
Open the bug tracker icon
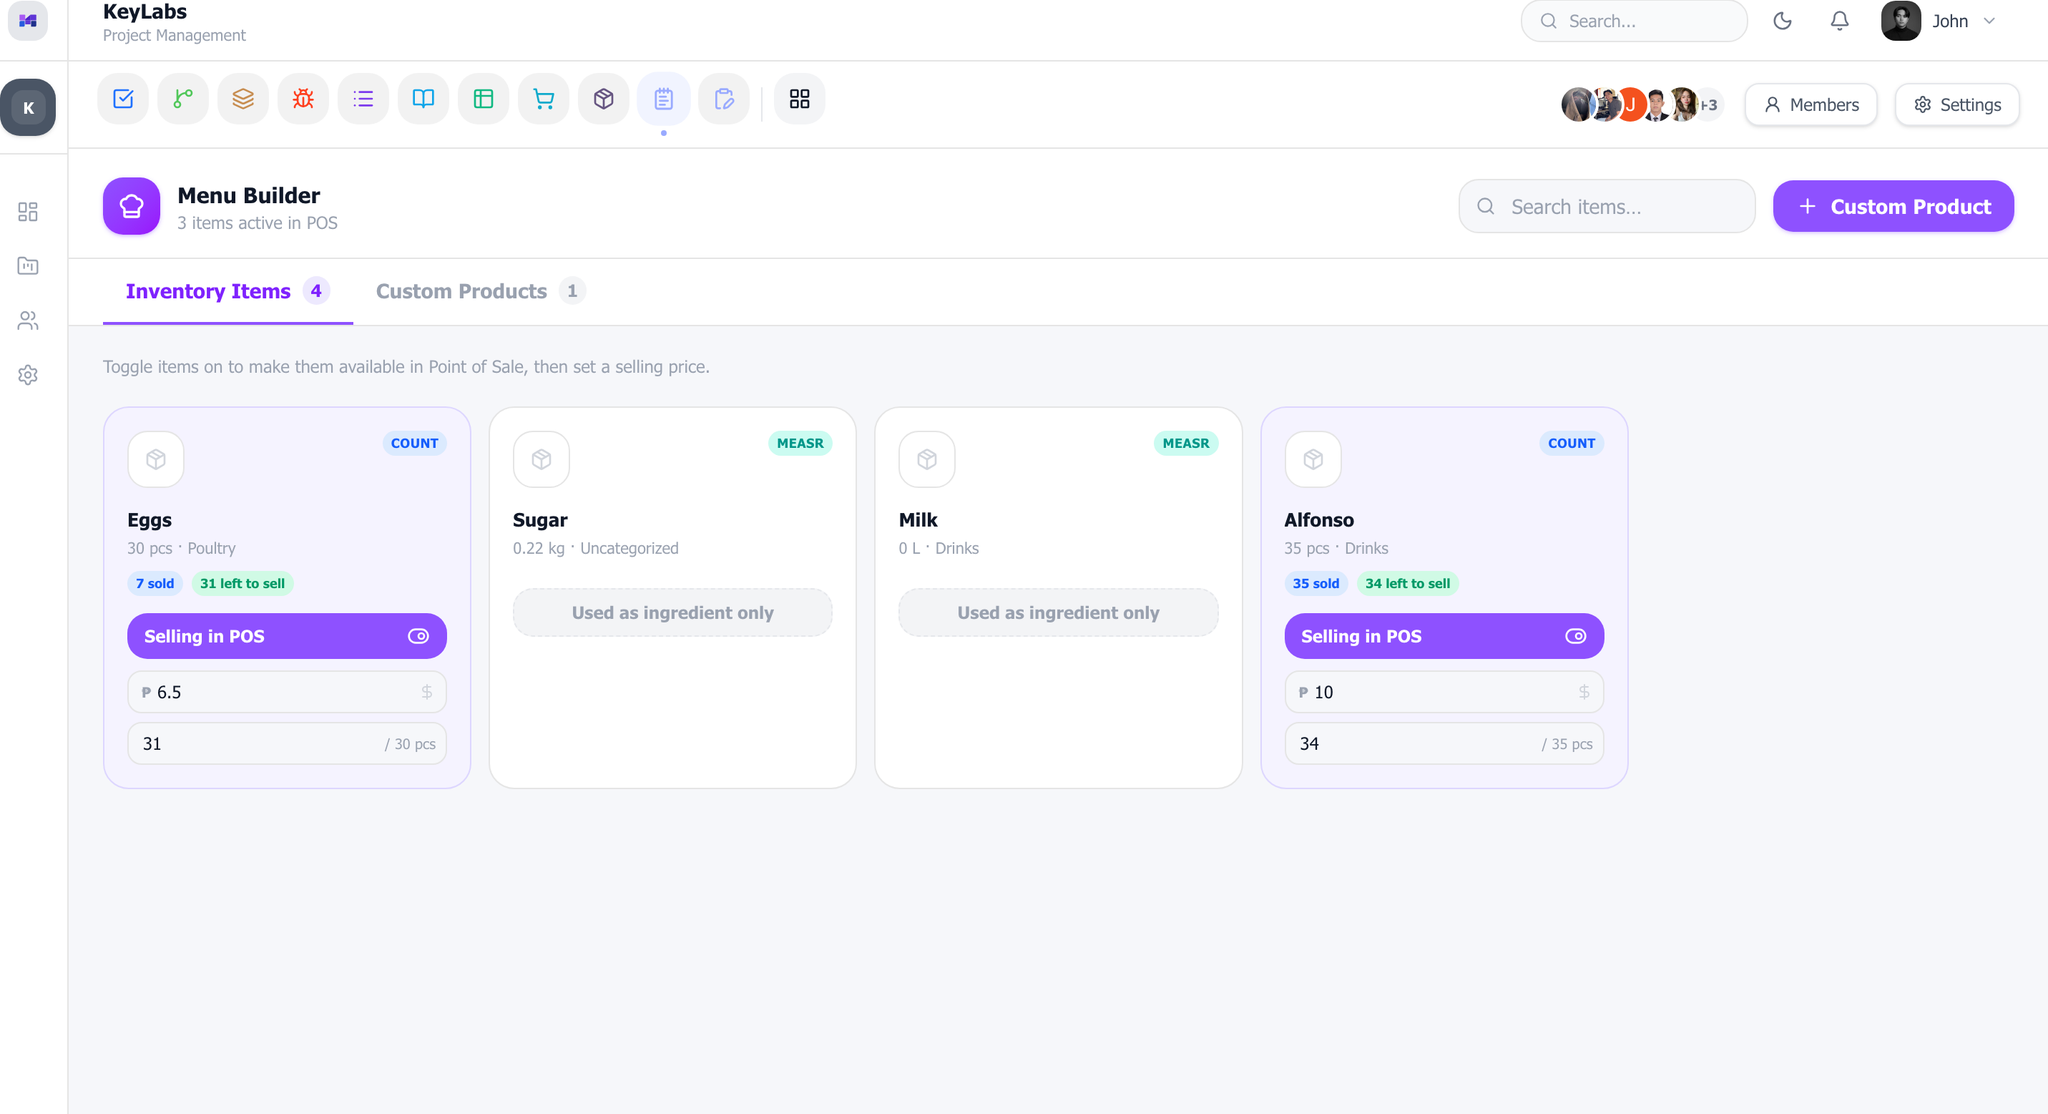pyautogui.click(x=303, y=99)
